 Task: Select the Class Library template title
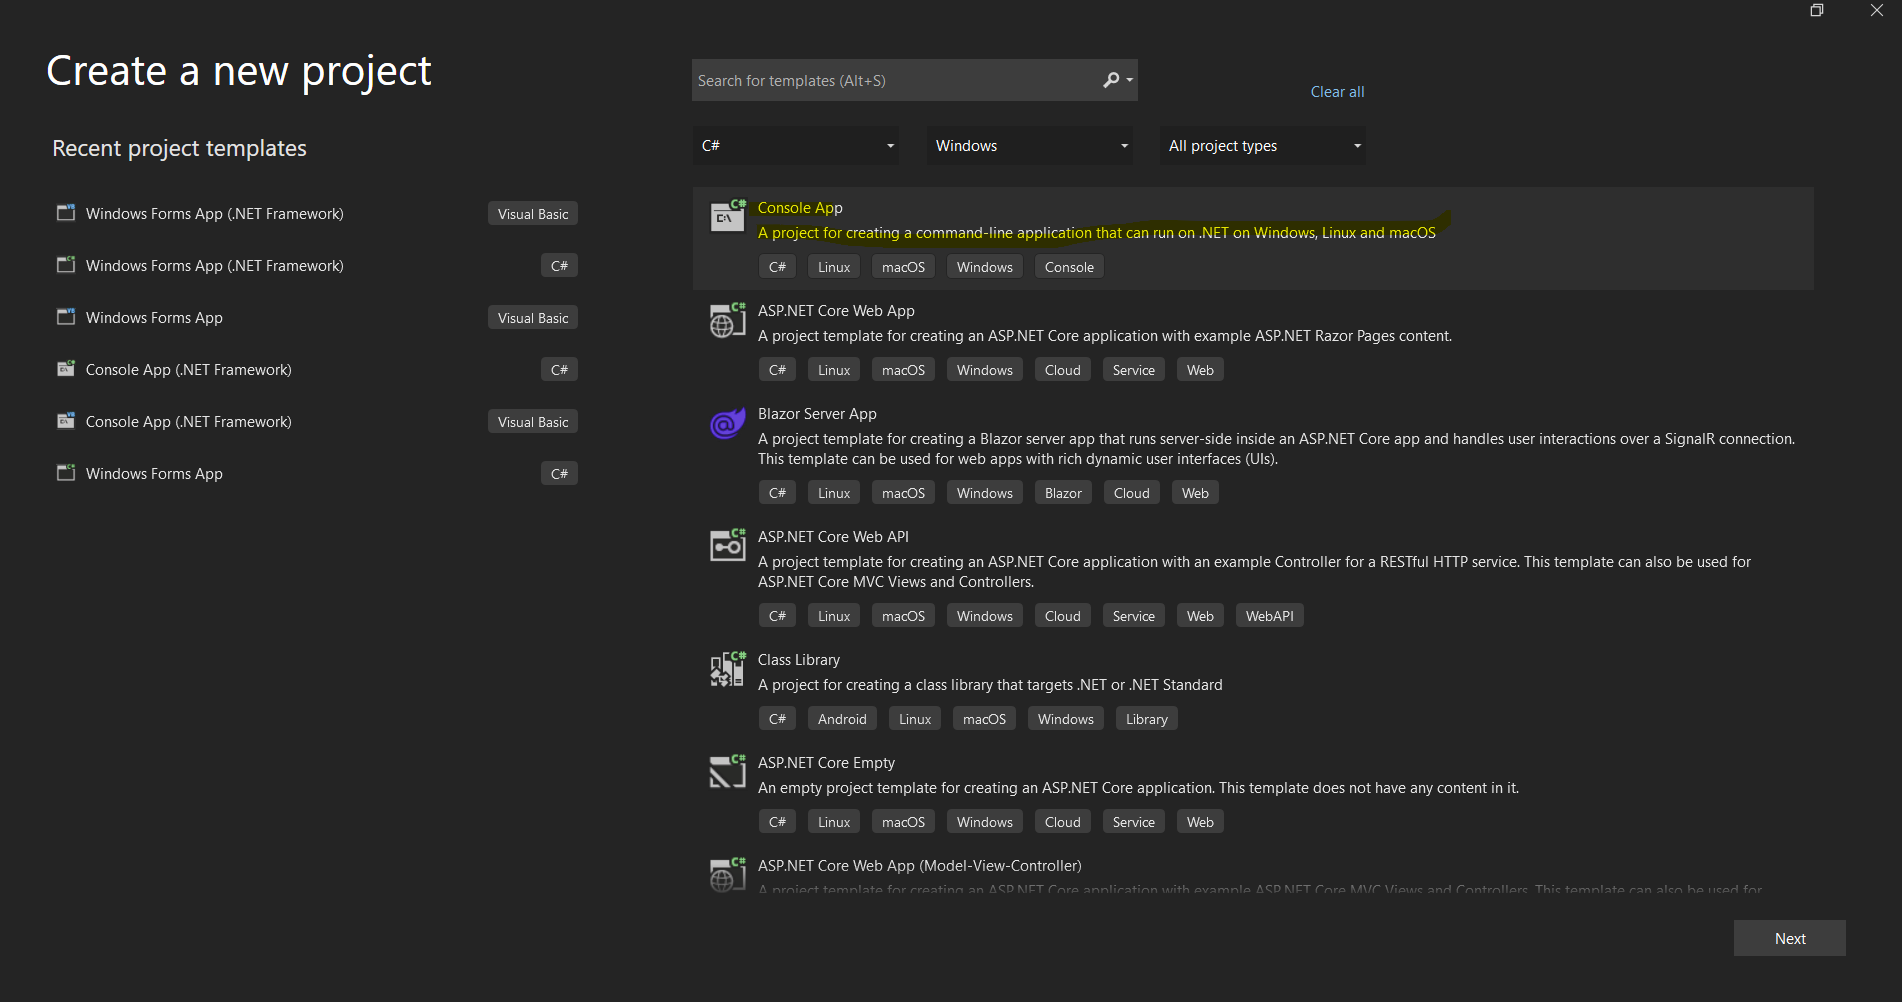798,660
